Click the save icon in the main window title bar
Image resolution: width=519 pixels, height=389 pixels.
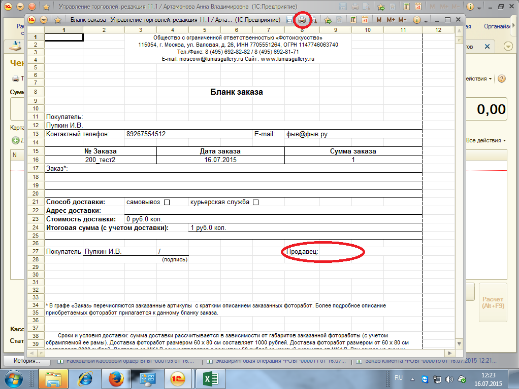click(x=342, y=7)
